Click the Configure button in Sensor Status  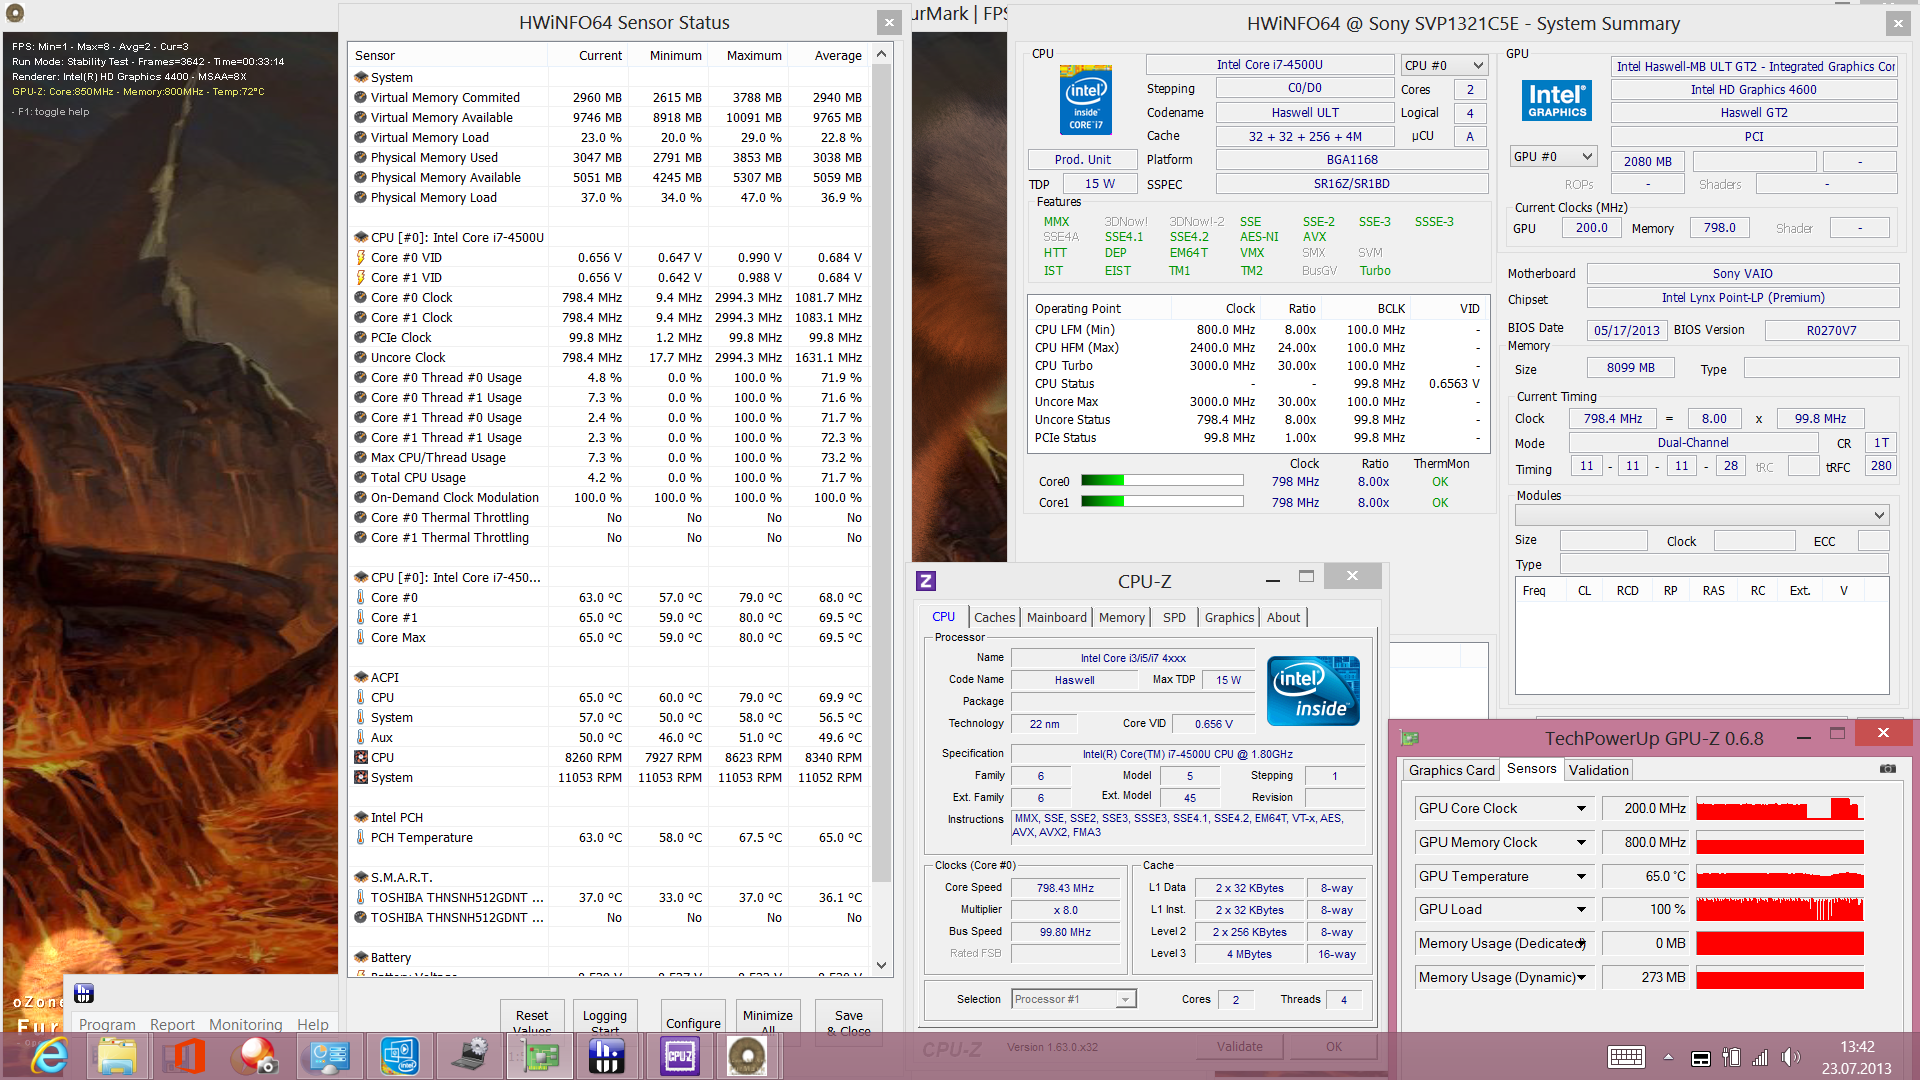tap(693, 1022)
